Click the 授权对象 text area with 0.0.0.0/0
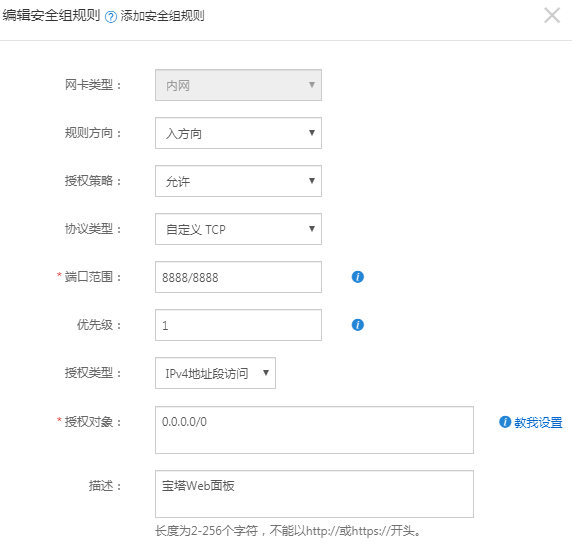This screenshot has height=550, width=572. (314, 430)
